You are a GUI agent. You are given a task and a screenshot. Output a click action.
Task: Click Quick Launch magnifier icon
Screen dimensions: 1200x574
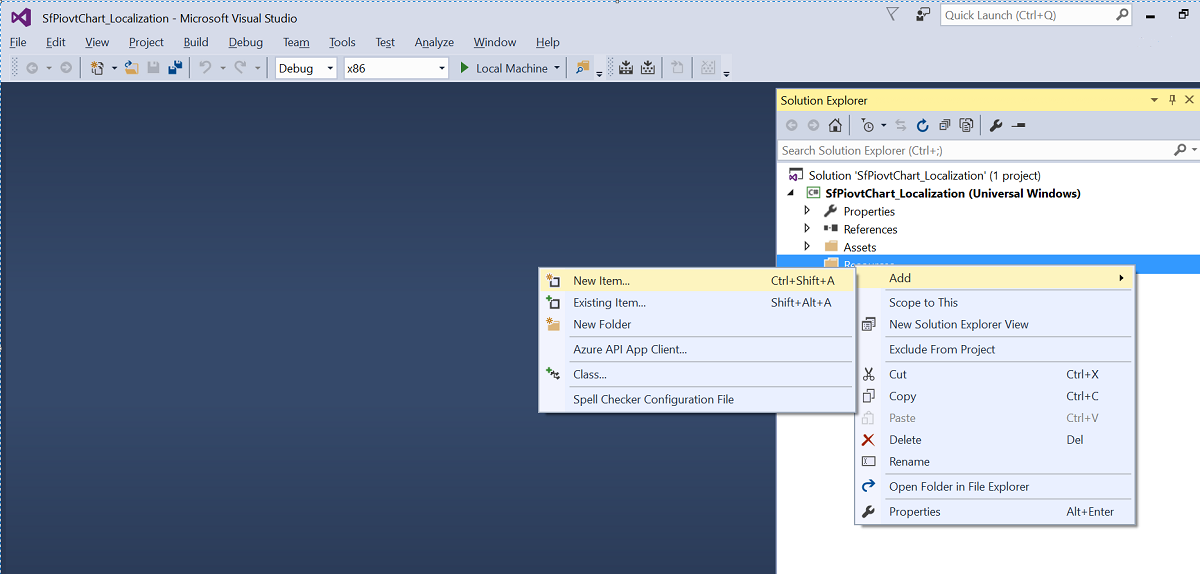point(1122,15)
